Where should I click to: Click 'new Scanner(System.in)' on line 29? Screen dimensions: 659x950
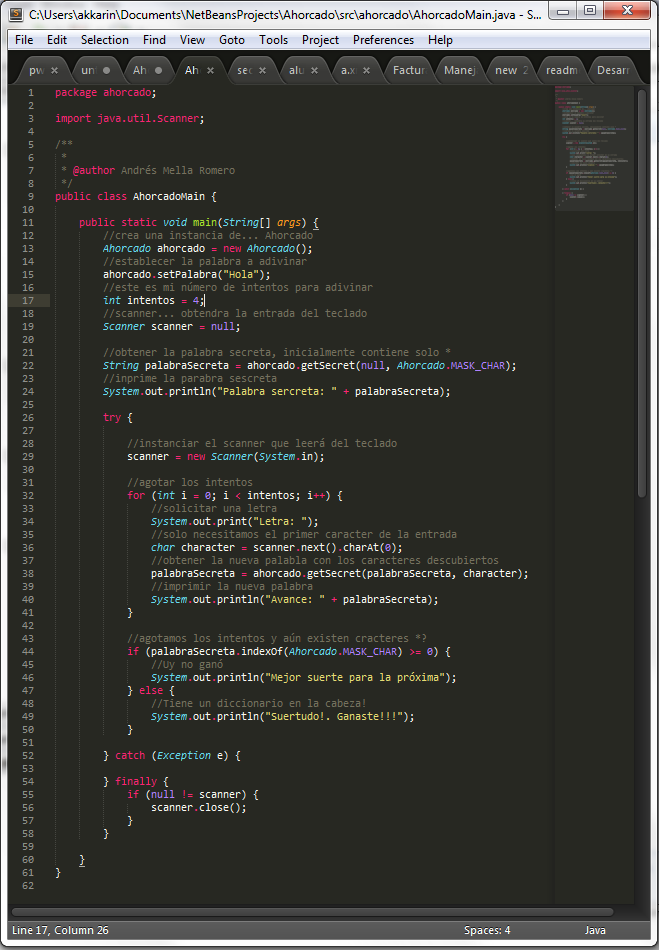pos(253,457)
